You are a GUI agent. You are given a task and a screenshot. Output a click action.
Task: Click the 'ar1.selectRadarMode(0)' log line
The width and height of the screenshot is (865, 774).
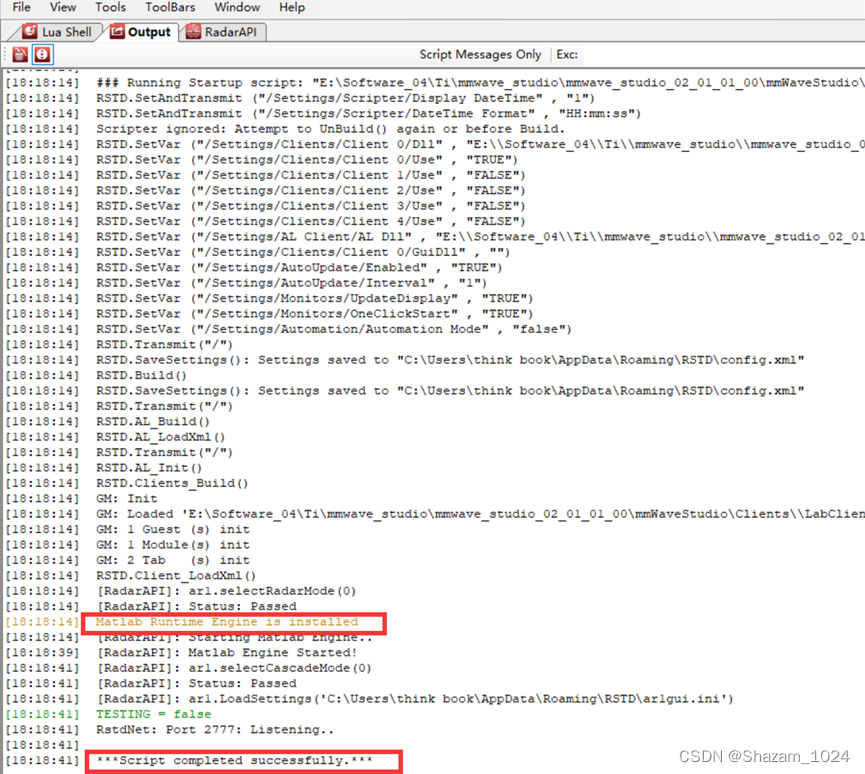[x=226, y=591]
